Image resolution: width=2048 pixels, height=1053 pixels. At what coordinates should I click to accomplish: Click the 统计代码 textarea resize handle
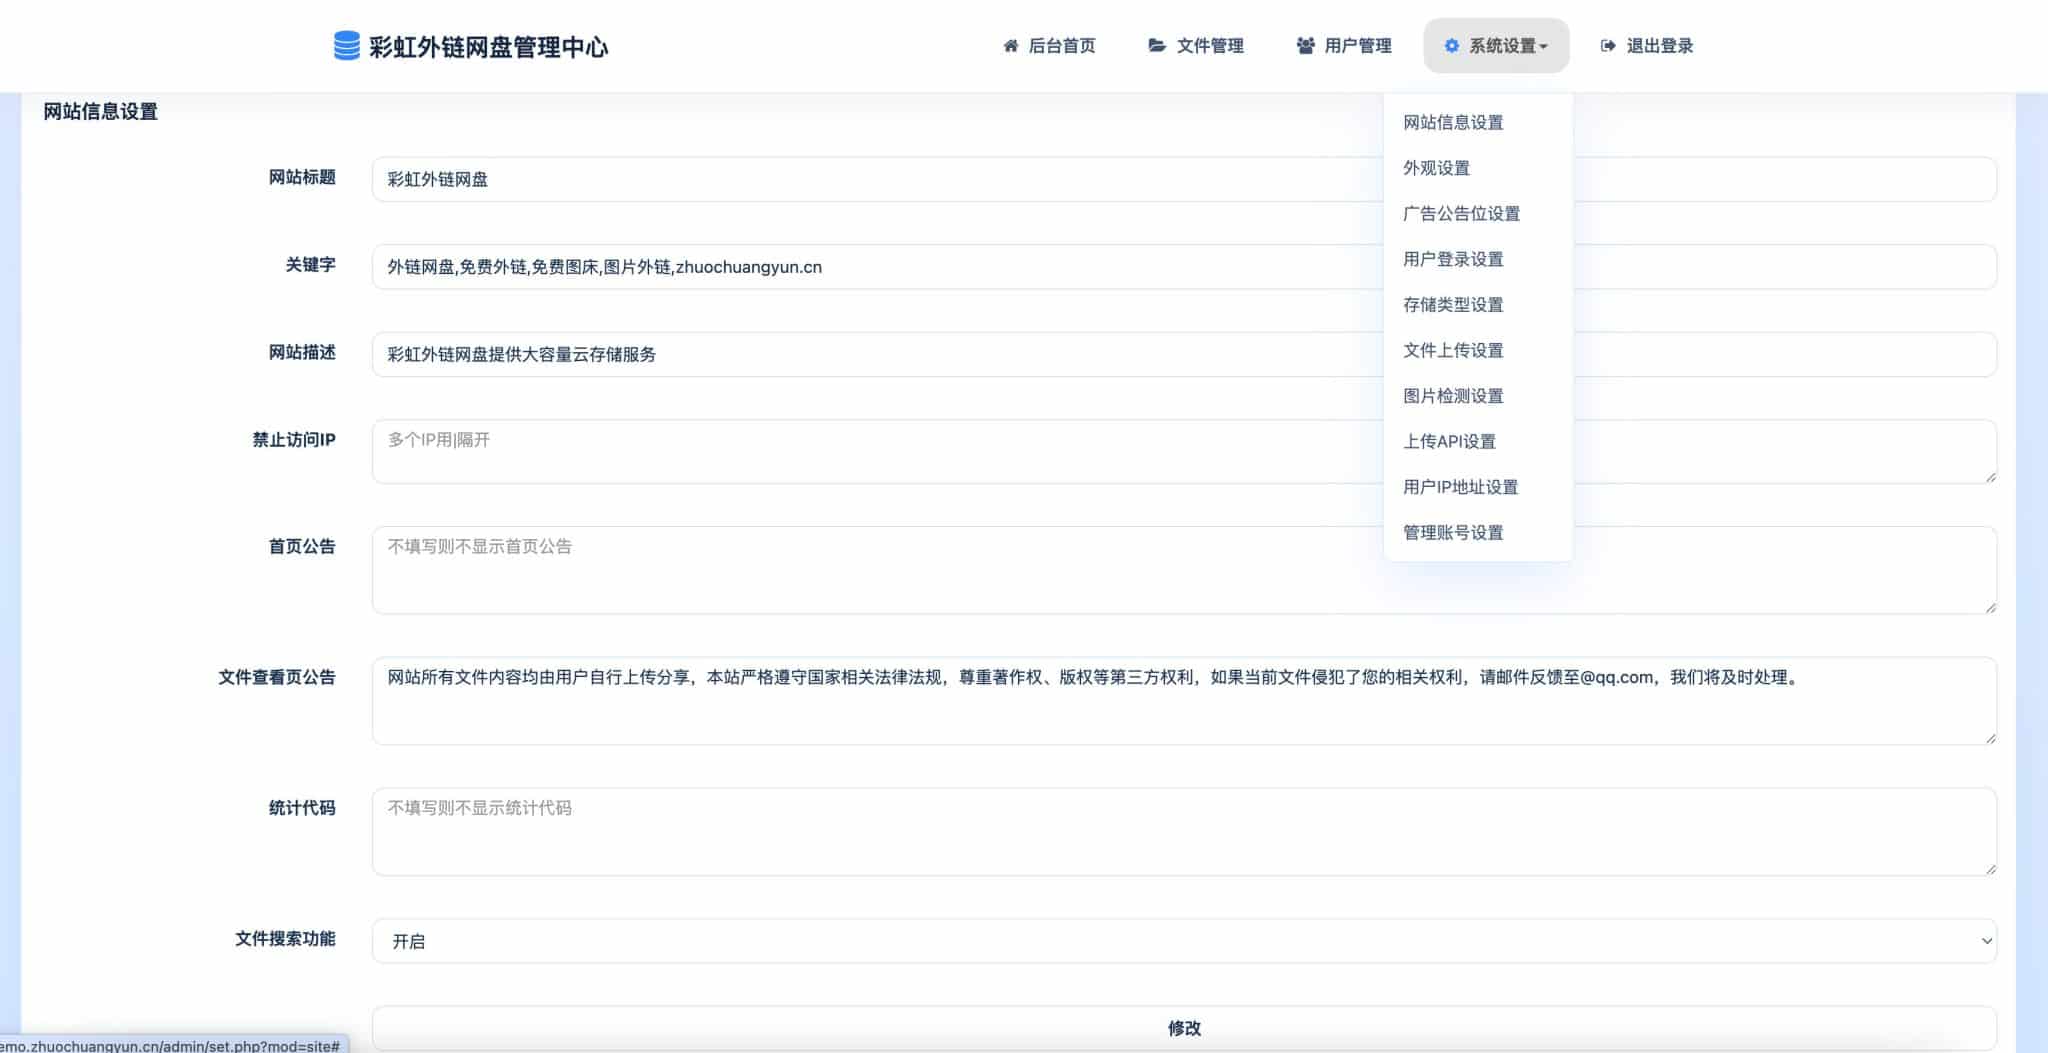[x=1990, y=869]
